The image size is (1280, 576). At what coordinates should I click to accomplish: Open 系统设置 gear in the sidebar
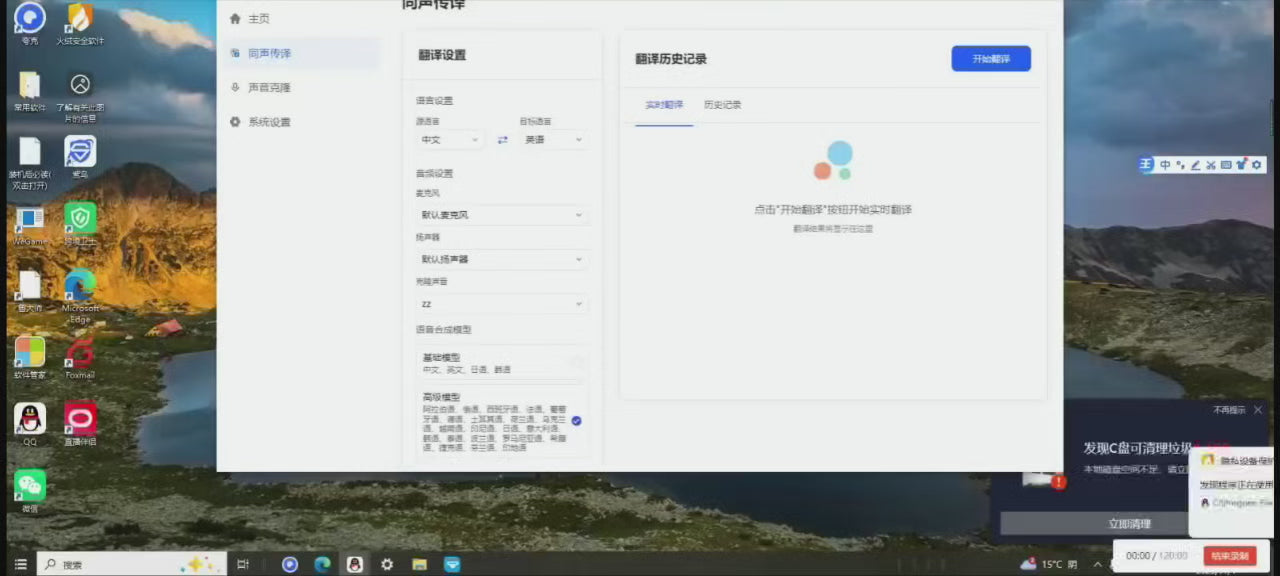268,122
